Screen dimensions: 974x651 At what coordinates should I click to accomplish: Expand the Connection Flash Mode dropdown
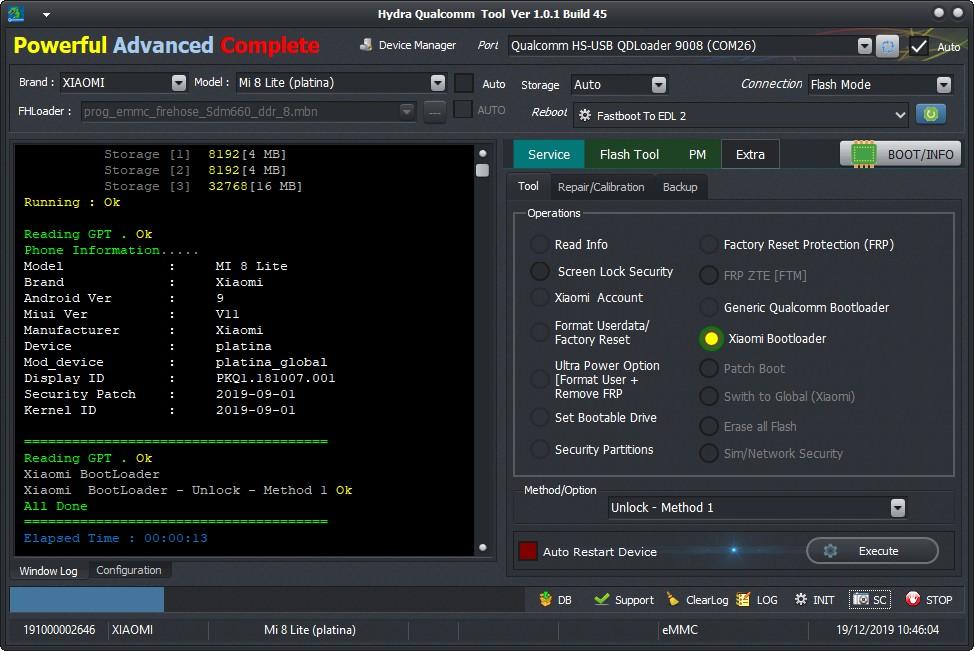click(944, 84)
